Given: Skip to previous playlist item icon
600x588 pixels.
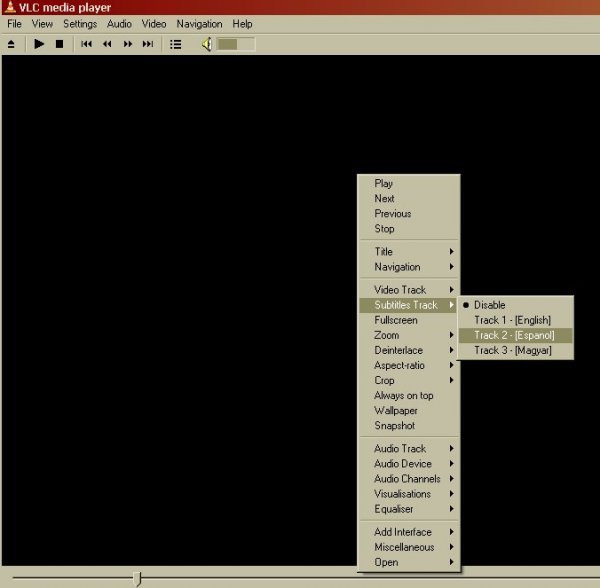Looking at the screenshot, I should pos(86,44).
